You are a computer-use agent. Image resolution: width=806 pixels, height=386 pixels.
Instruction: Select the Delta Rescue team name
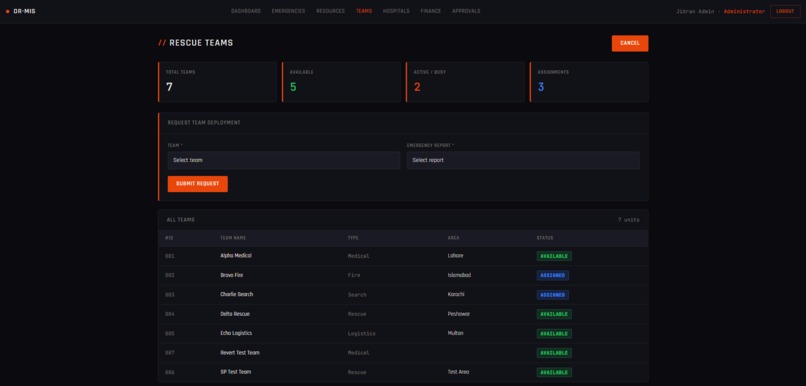tap(235, 314)
